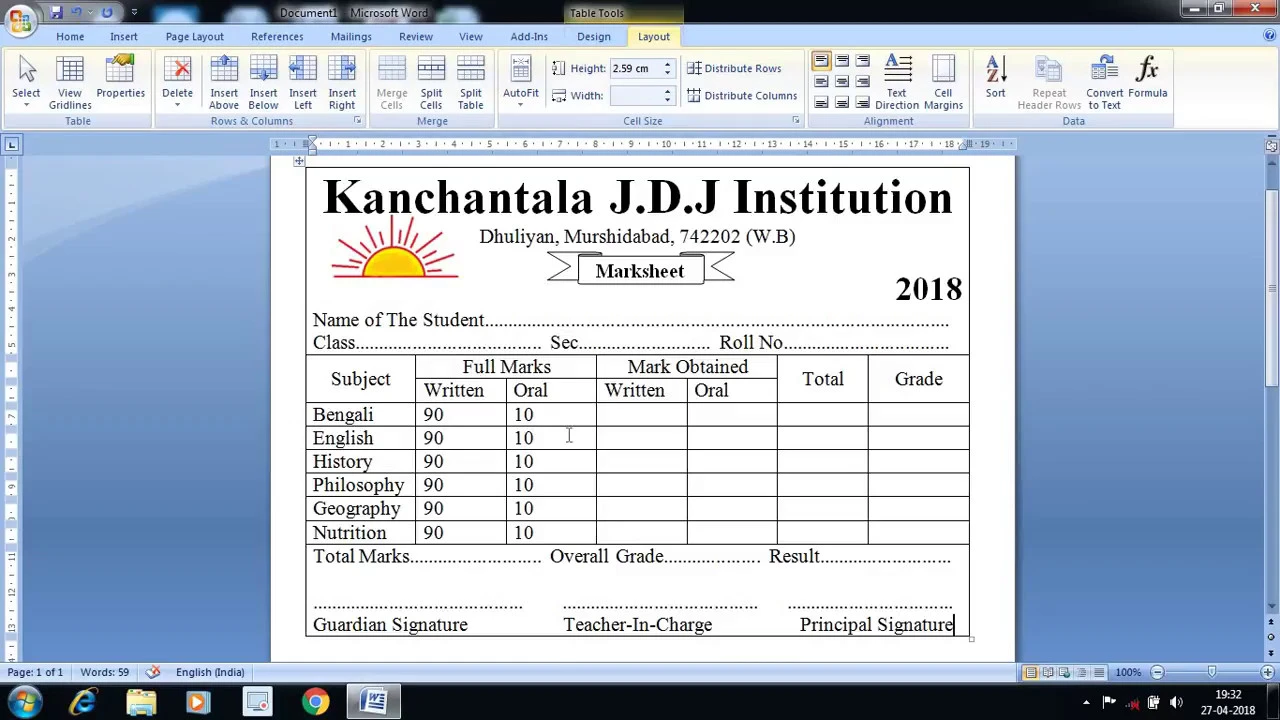1280x720 pixels.
Task: Click Distribute Columns
Action: pos(742,95)
